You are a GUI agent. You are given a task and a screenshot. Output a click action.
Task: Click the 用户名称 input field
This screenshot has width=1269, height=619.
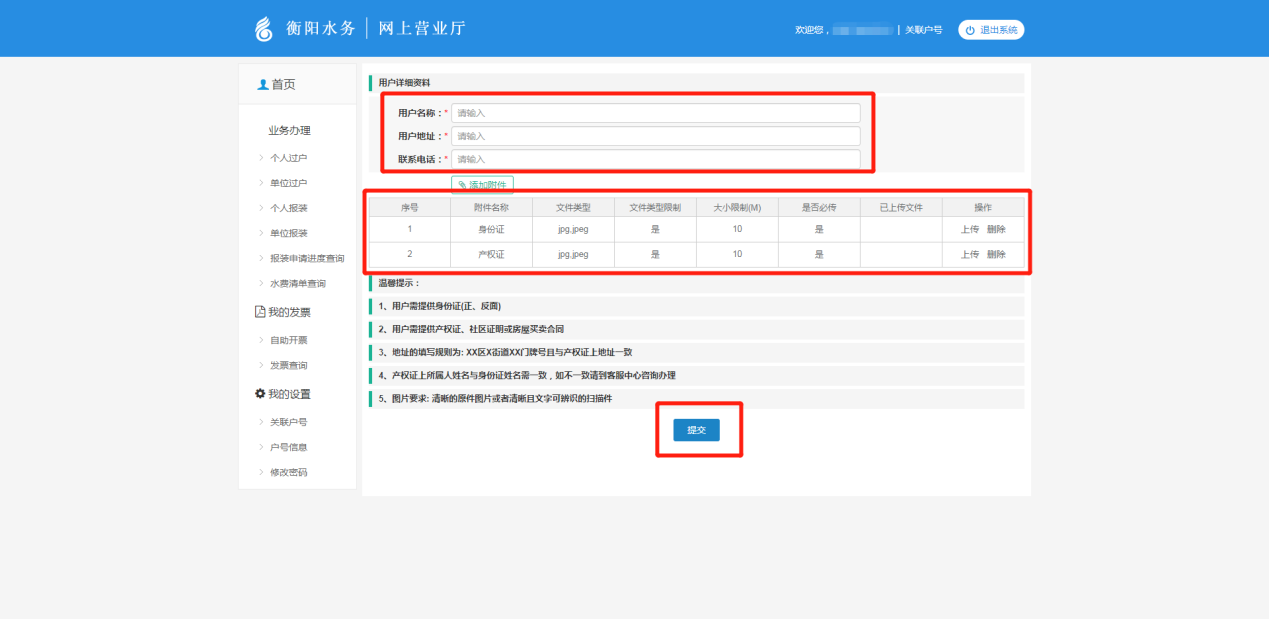pos(655,113)
